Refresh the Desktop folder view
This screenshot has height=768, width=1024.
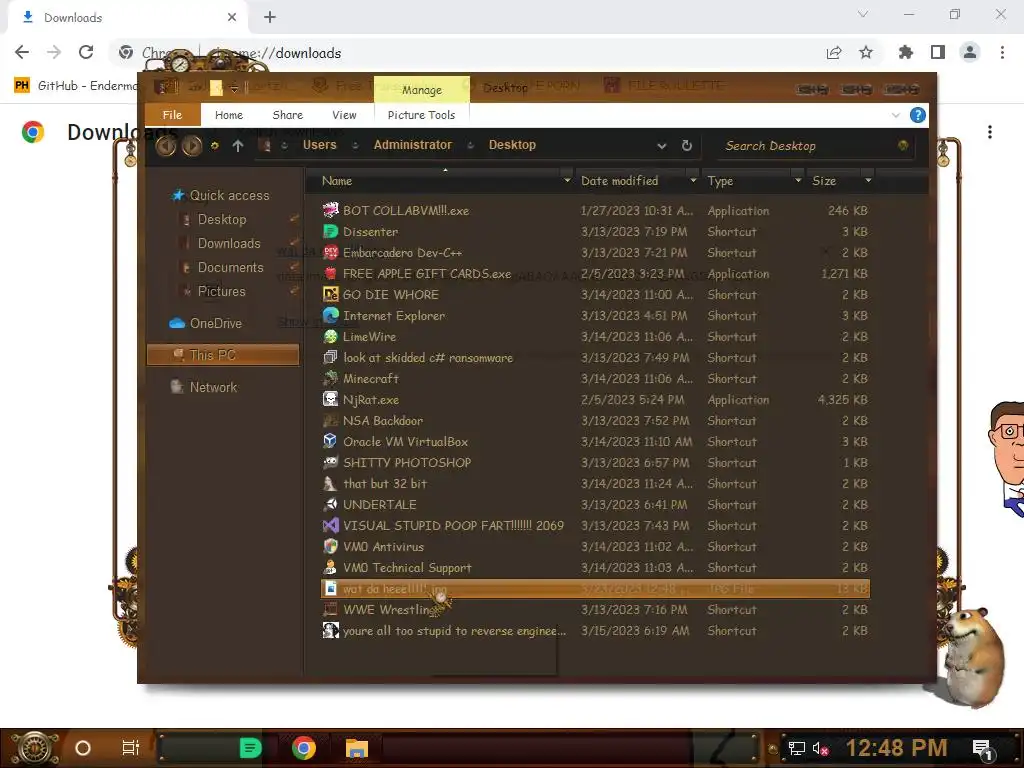686,146
